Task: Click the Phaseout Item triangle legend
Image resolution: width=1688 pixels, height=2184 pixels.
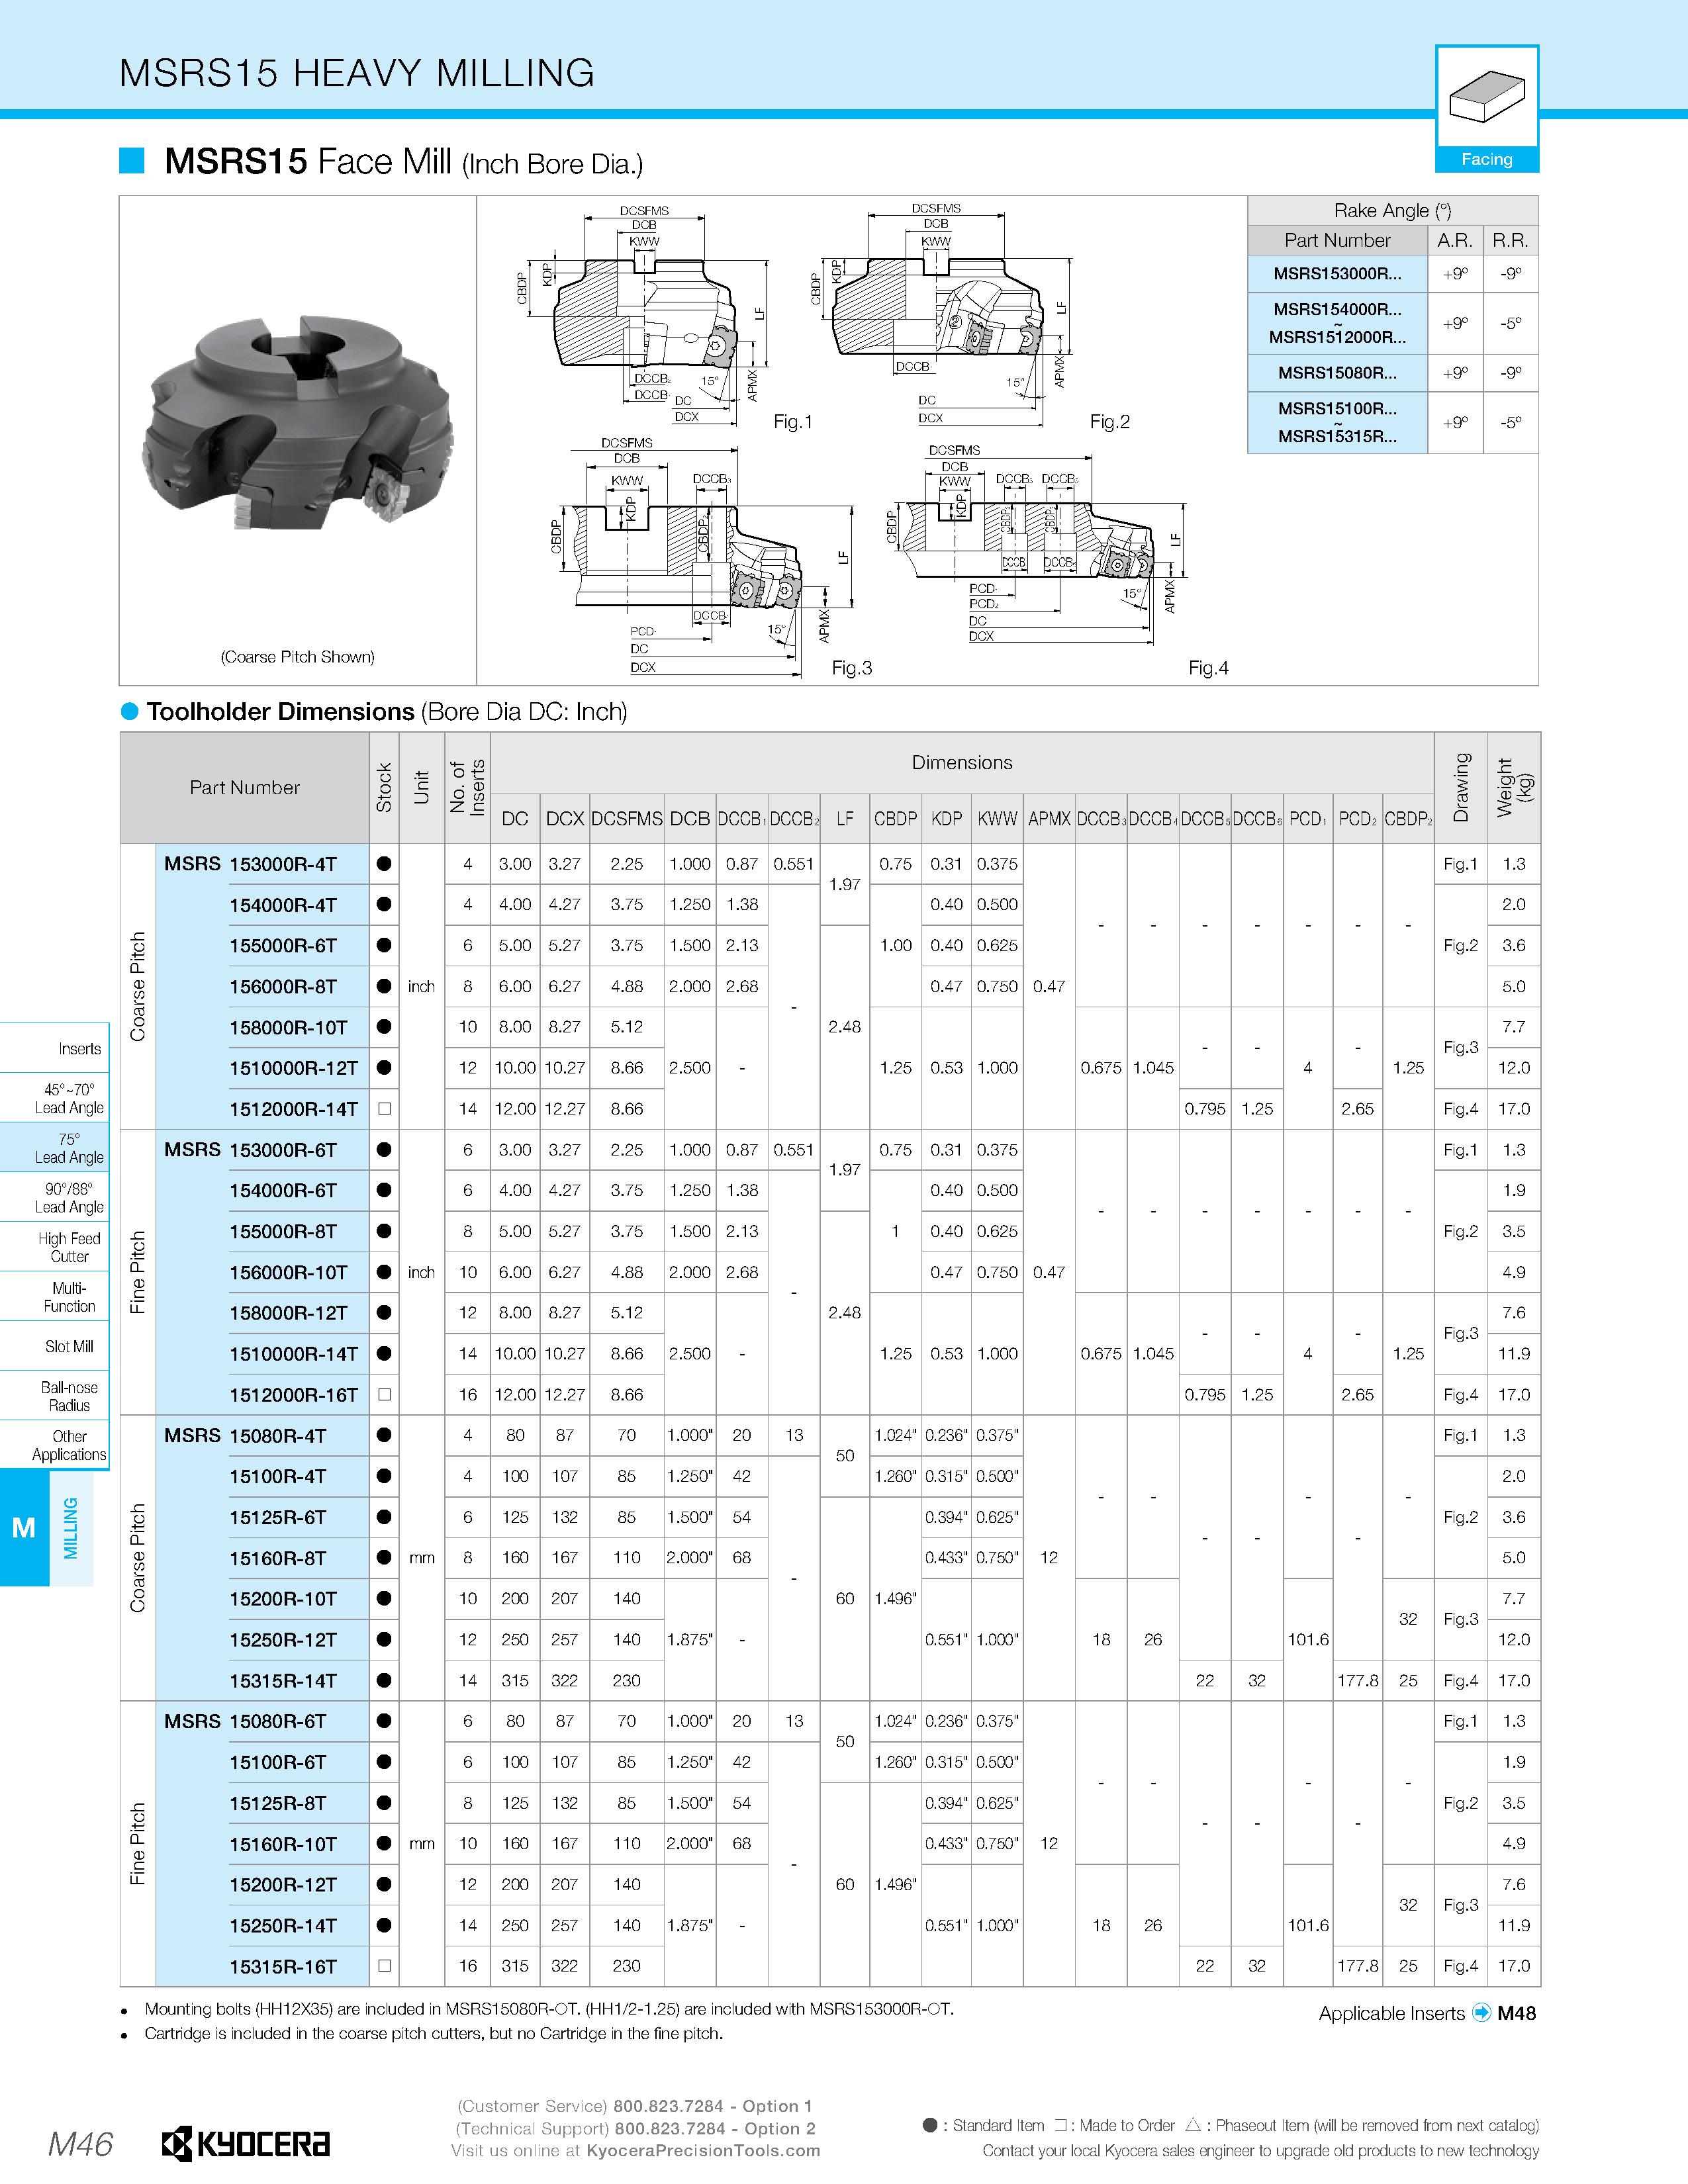Action: click(1193, 2126)
